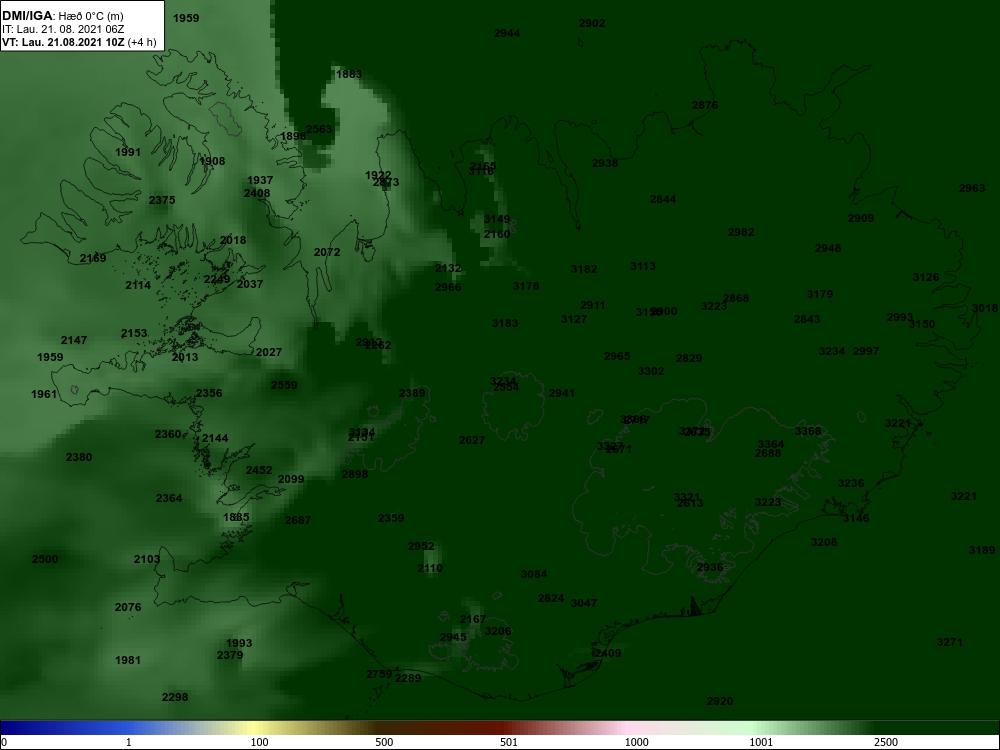1000x750 pixels.
Task: Click the 3178 label
Action: click(x=526, y=286)
